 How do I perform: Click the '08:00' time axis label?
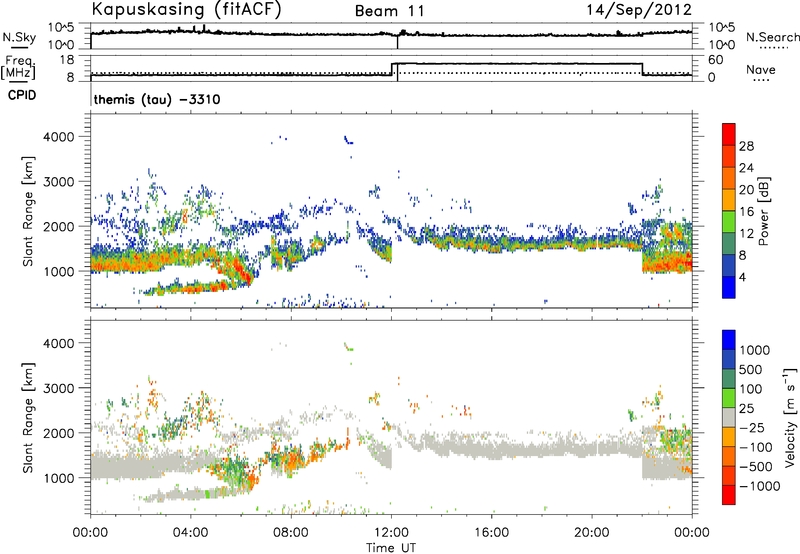point(291,533)
